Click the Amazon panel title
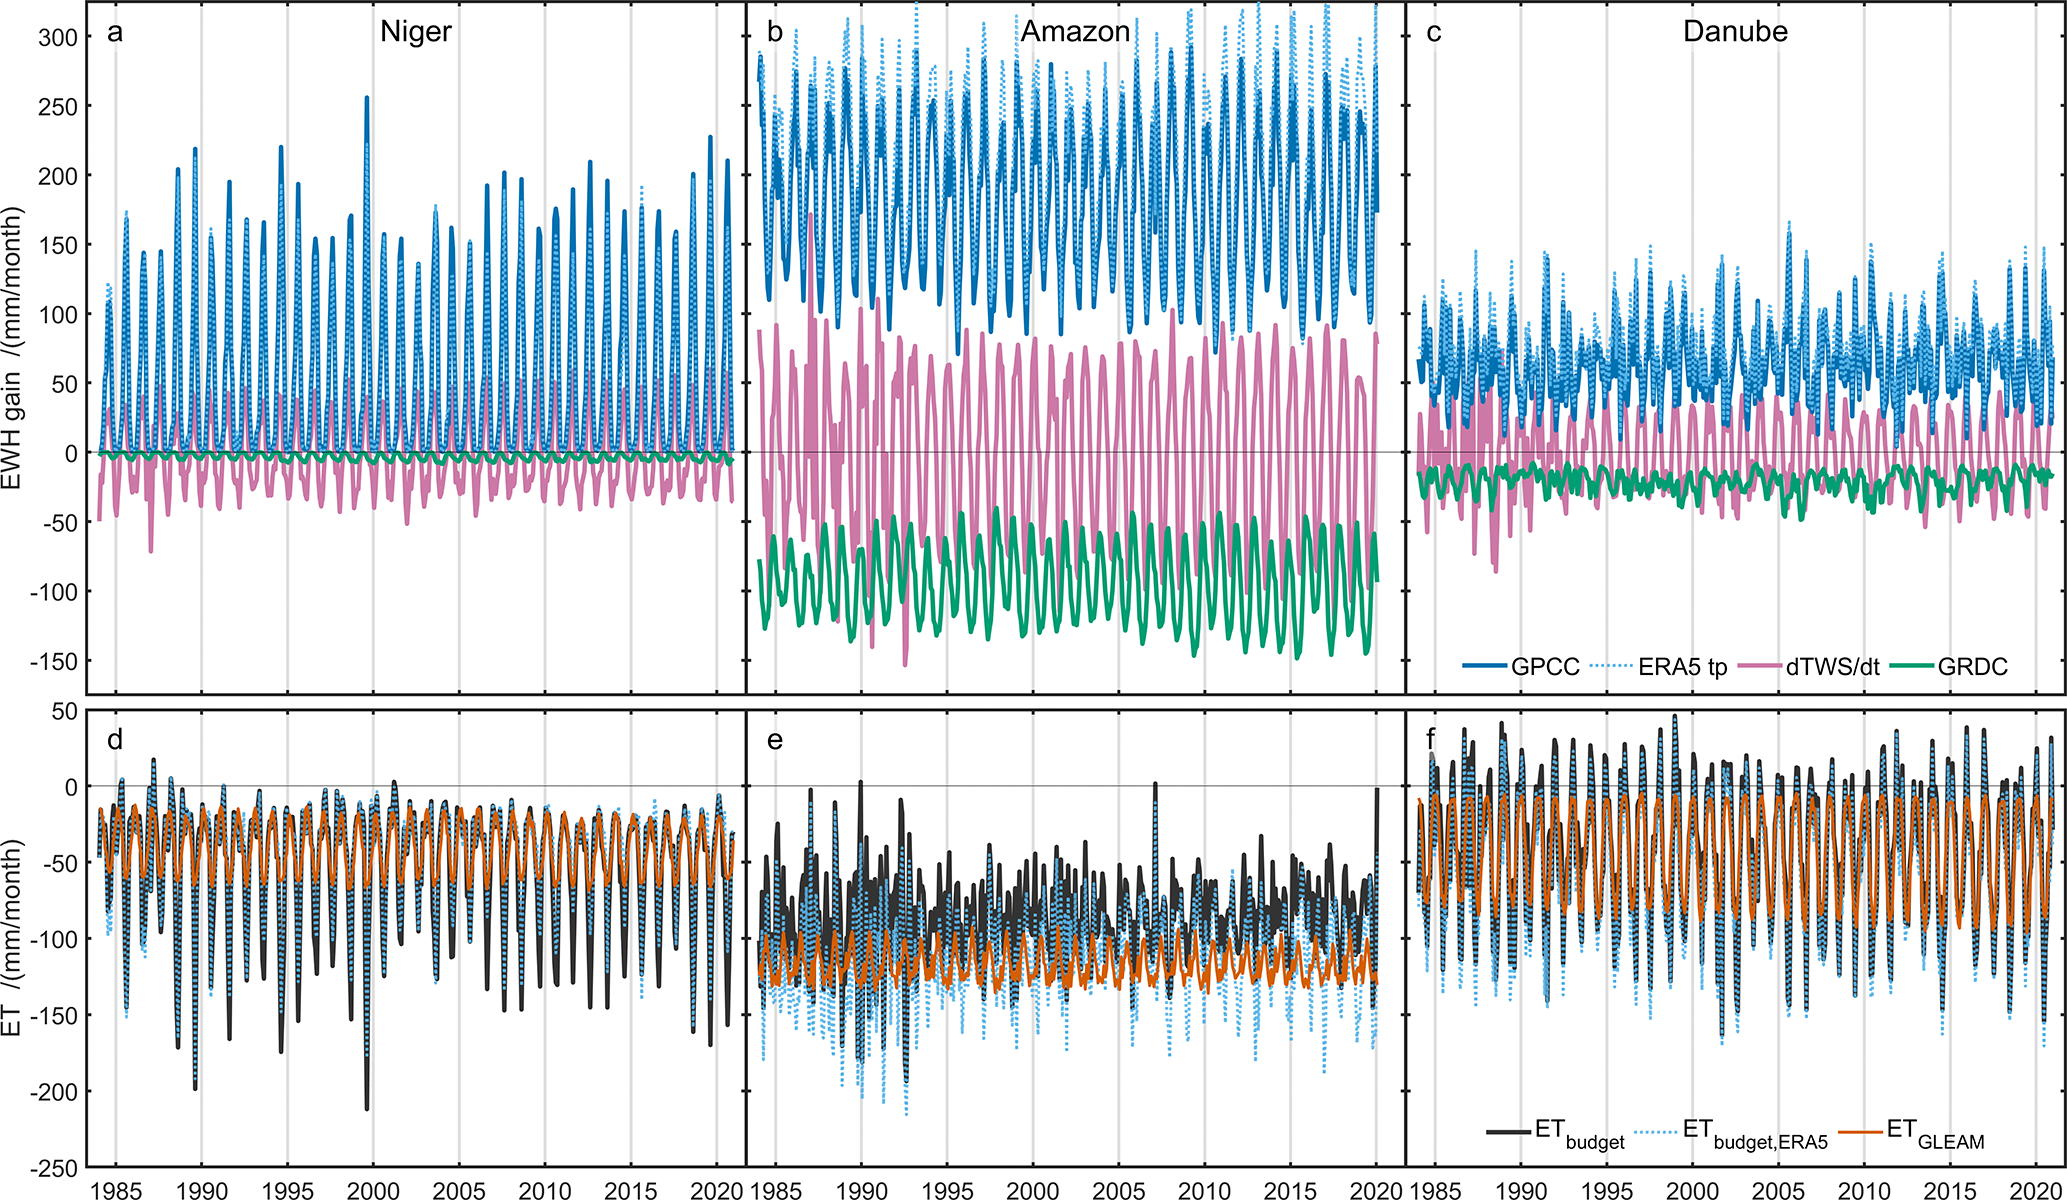This screenshot has height=1200, width=2067. coord(1075,32)
